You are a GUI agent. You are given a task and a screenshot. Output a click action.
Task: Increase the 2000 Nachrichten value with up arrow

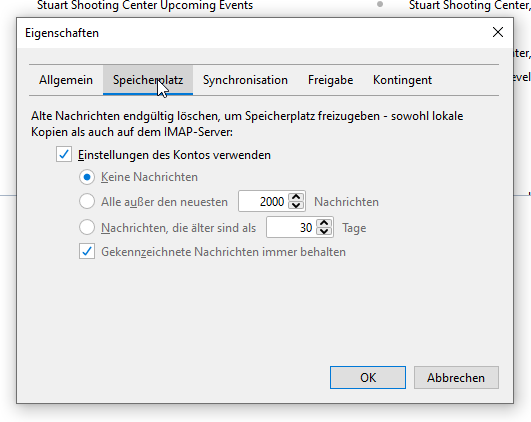(296, 197)
